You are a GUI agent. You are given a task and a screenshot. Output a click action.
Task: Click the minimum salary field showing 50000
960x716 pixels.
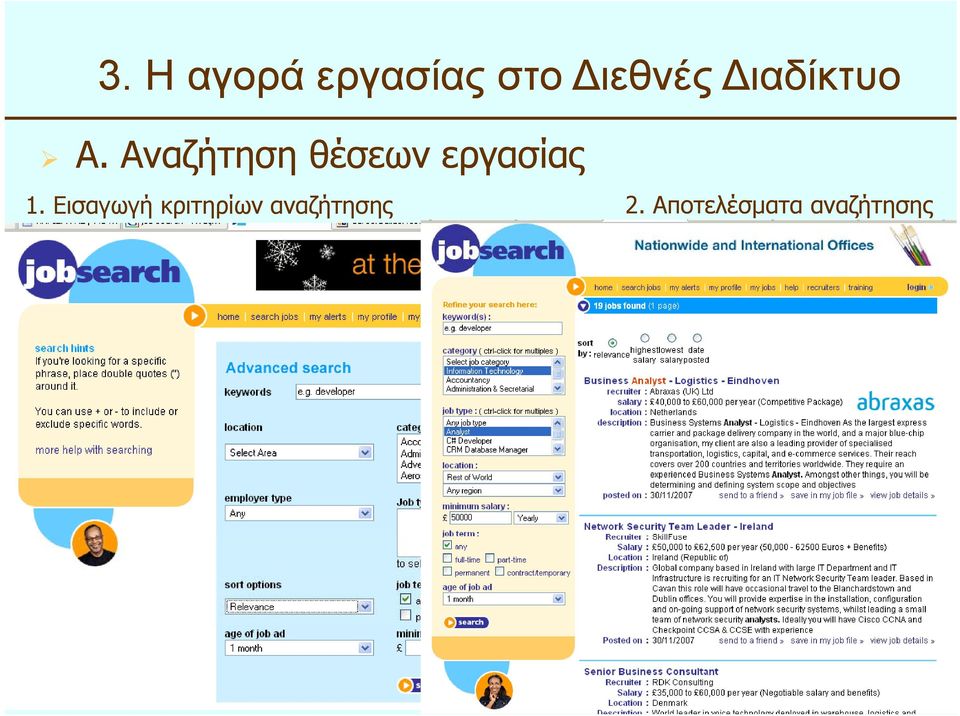click(x=480, y=518)
